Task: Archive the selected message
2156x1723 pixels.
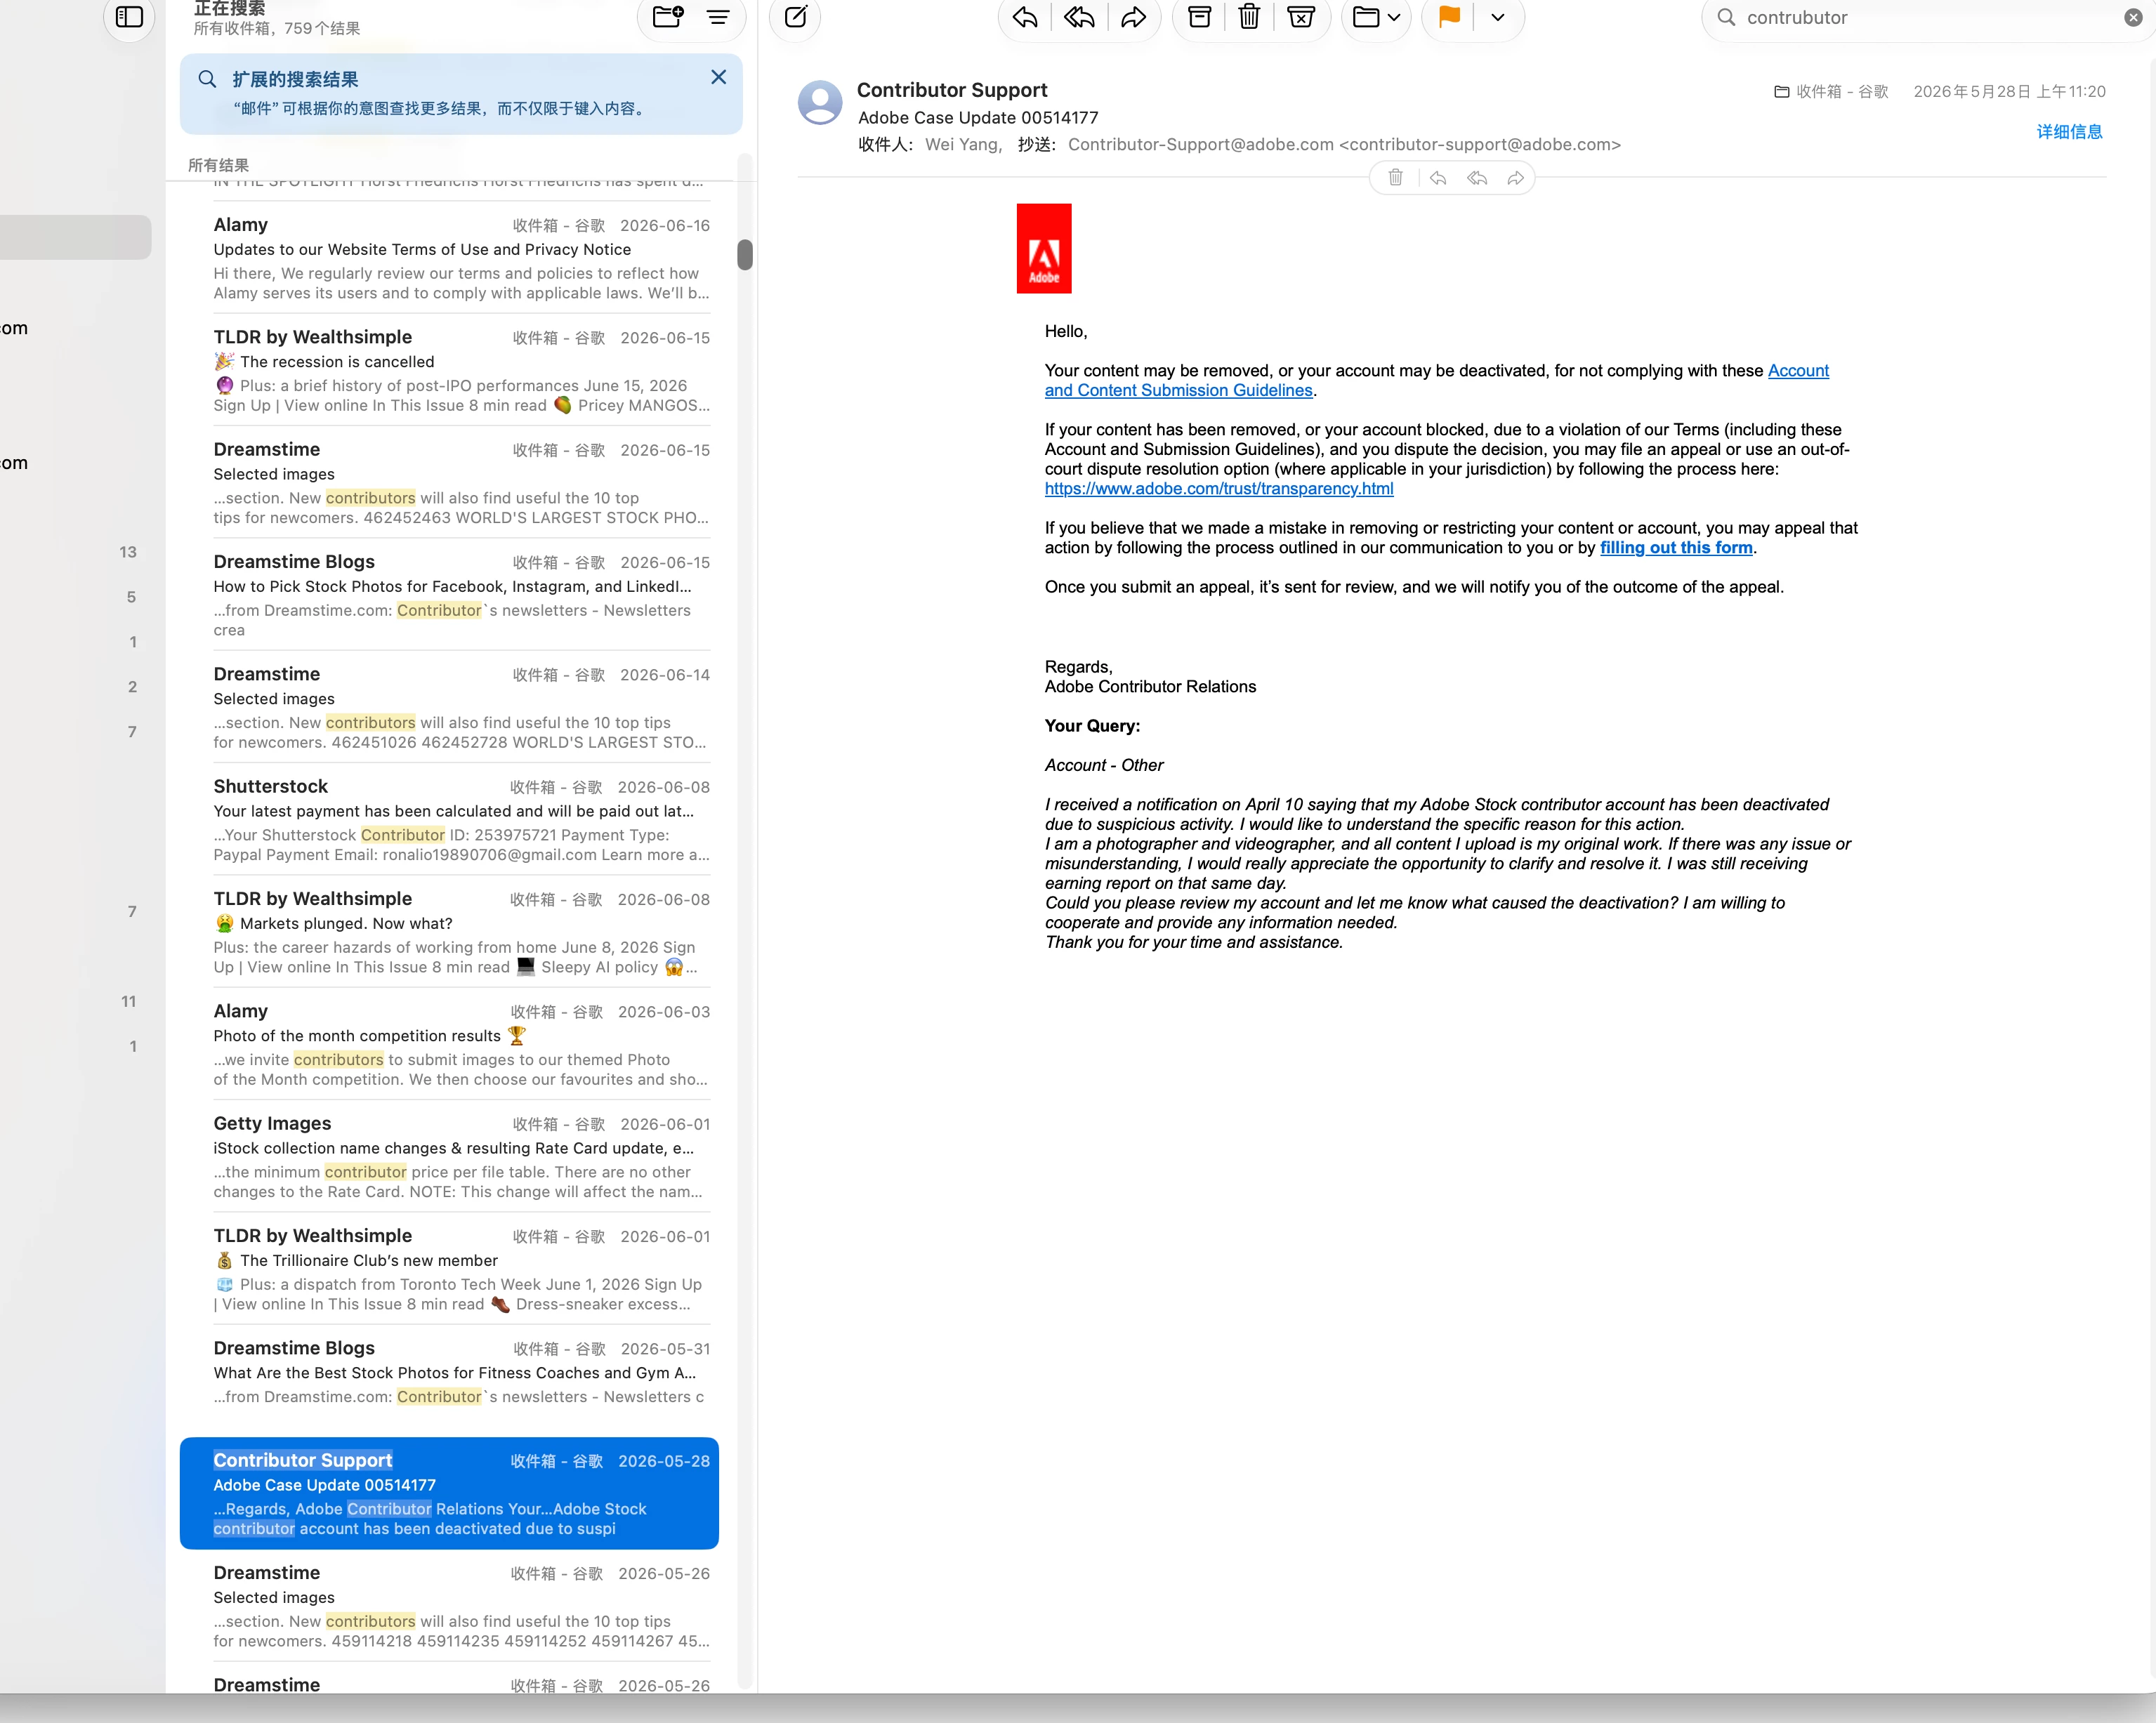Action: pyautogui.click(x=1199, y=17)
